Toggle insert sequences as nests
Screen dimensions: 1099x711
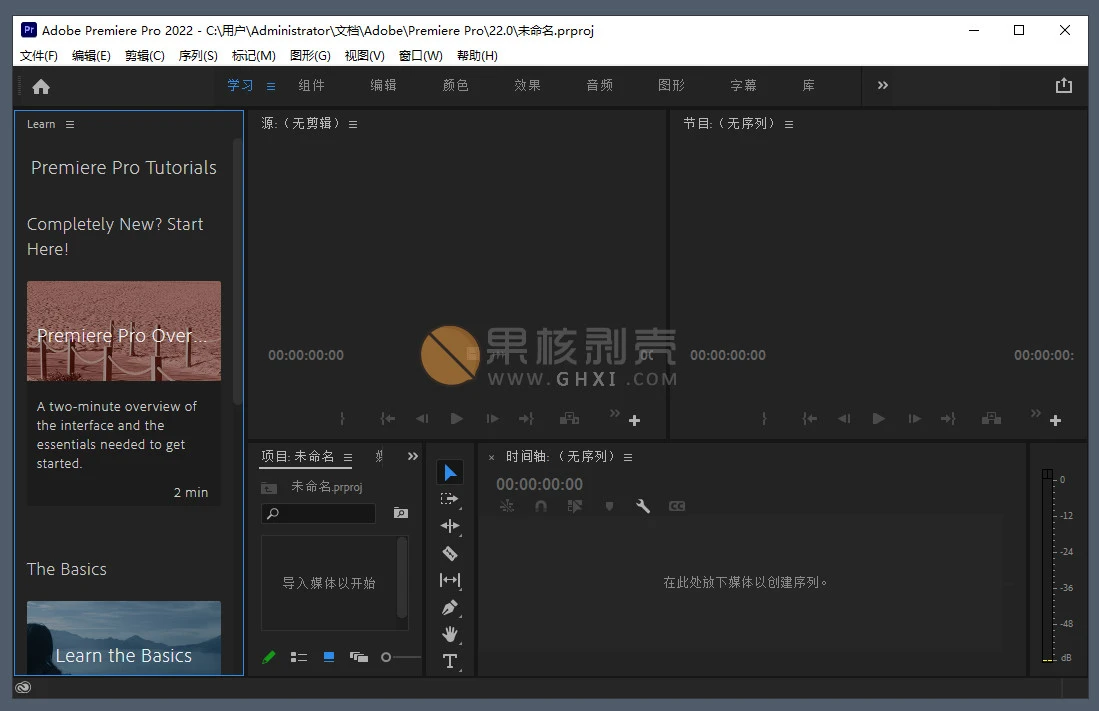coord(507,506)
